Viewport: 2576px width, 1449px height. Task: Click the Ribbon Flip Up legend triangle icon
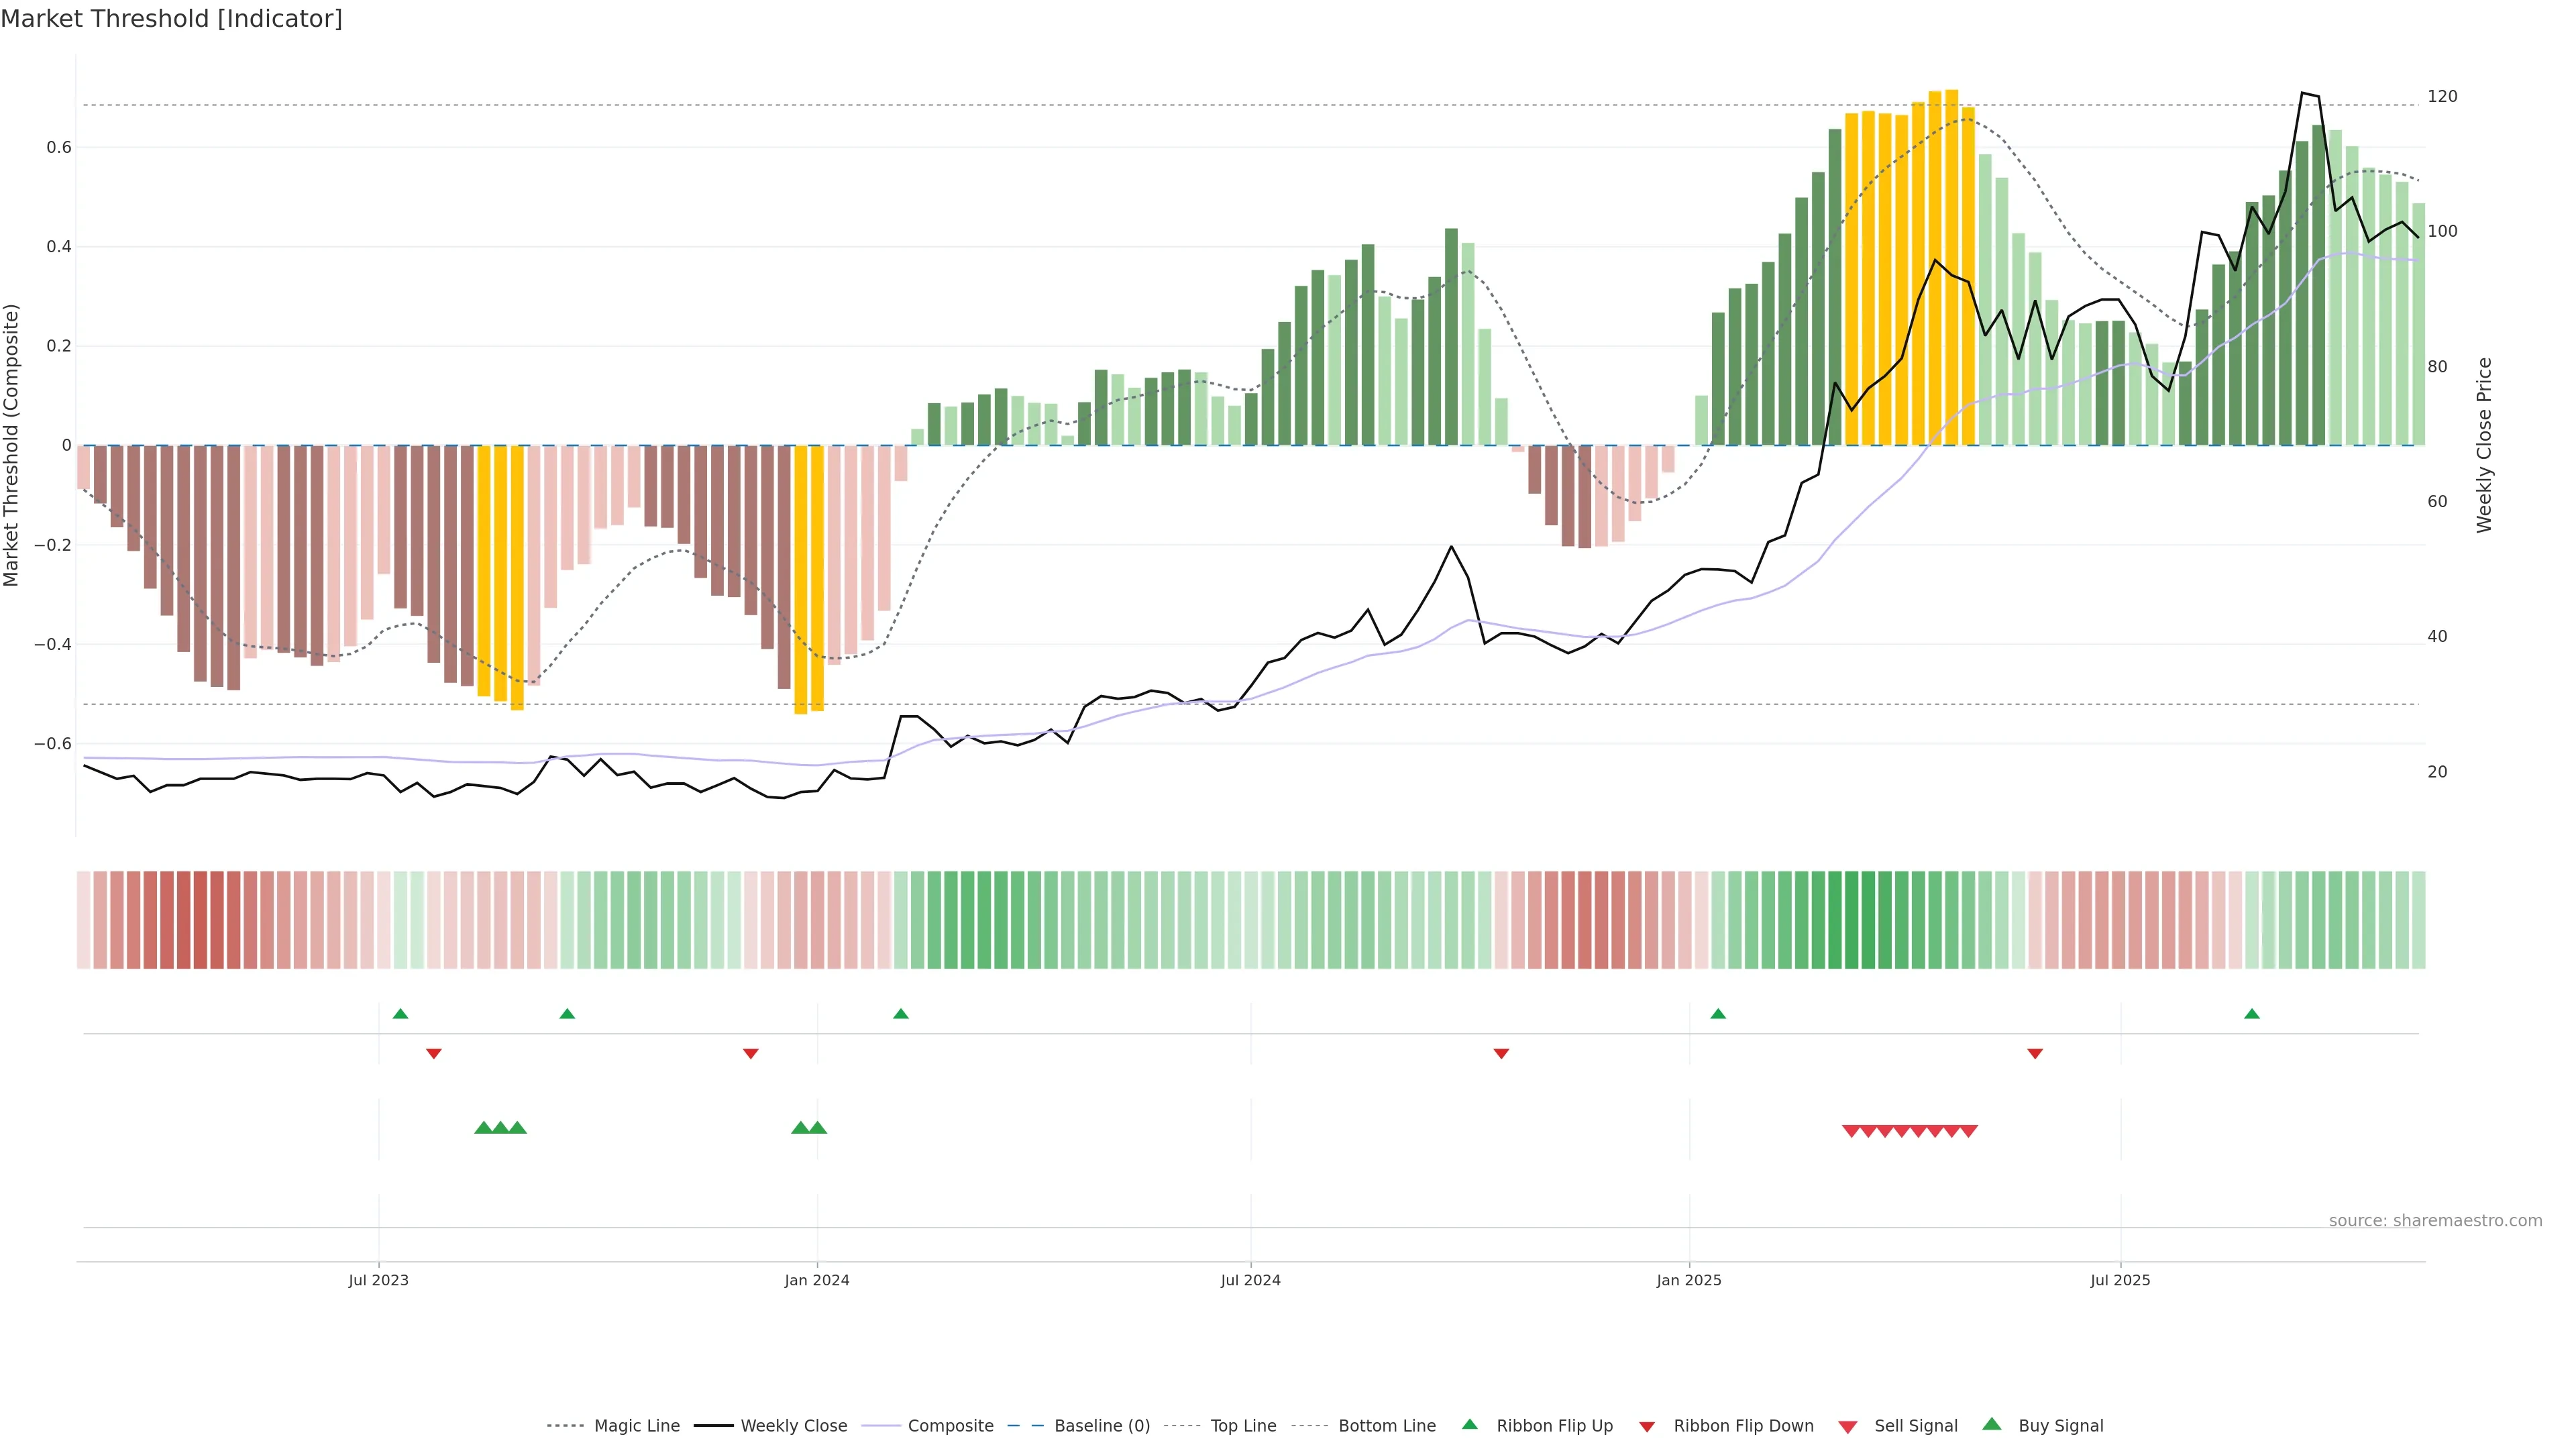pos(1469,1424)
